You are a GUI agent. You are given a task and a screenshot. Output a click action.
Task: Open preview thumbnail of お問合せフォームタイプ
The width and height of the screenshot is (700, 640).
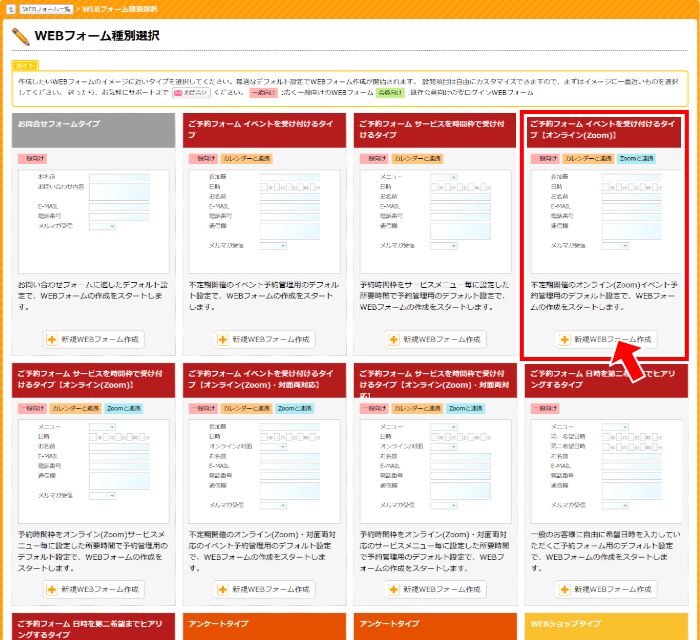click(x=94, y=221)
